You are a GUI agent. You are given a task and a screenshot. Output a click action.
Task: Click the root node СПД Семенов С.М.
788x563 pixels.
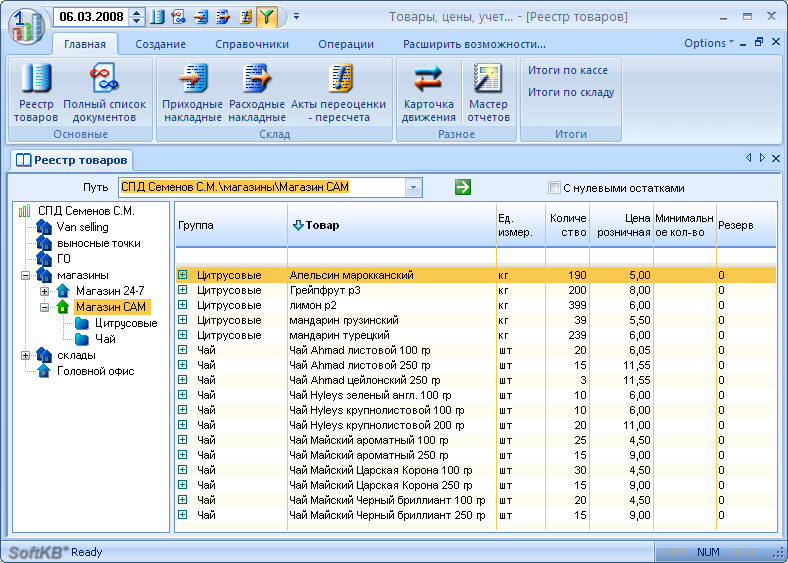(x=76, y=211)
